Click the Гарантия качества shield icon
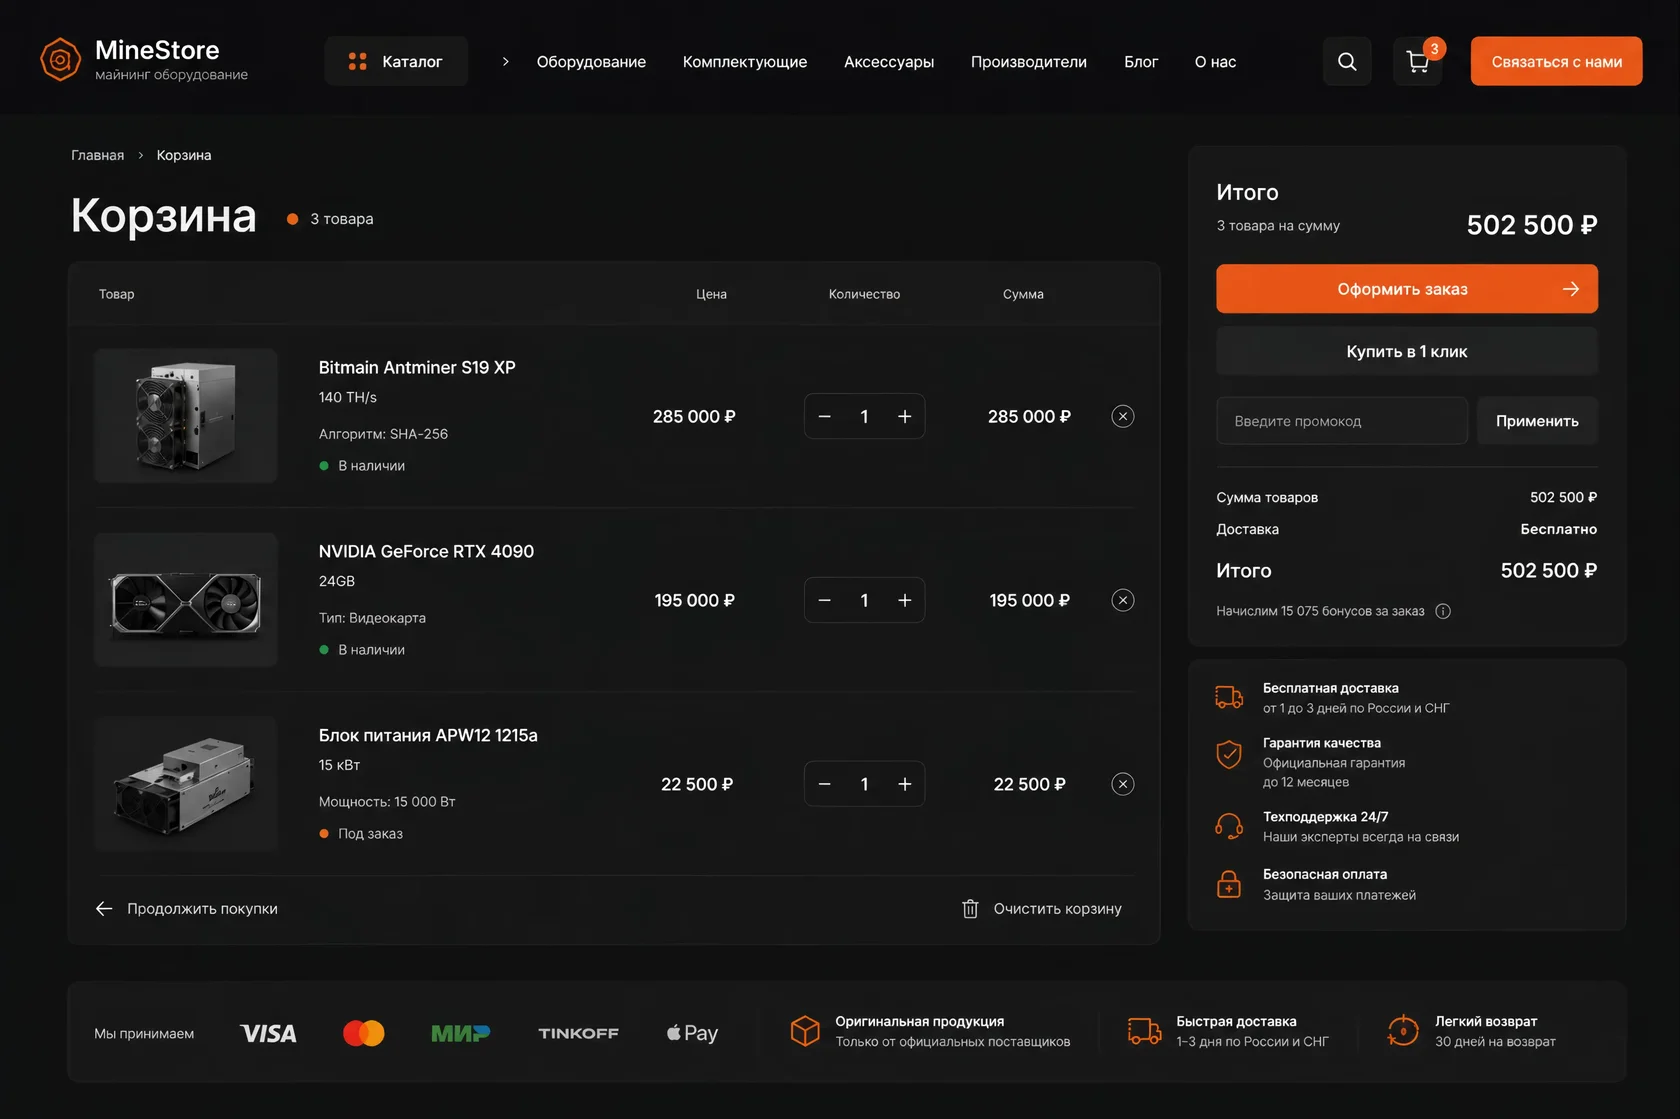1680x1119 pixels. pos(1229,754)
